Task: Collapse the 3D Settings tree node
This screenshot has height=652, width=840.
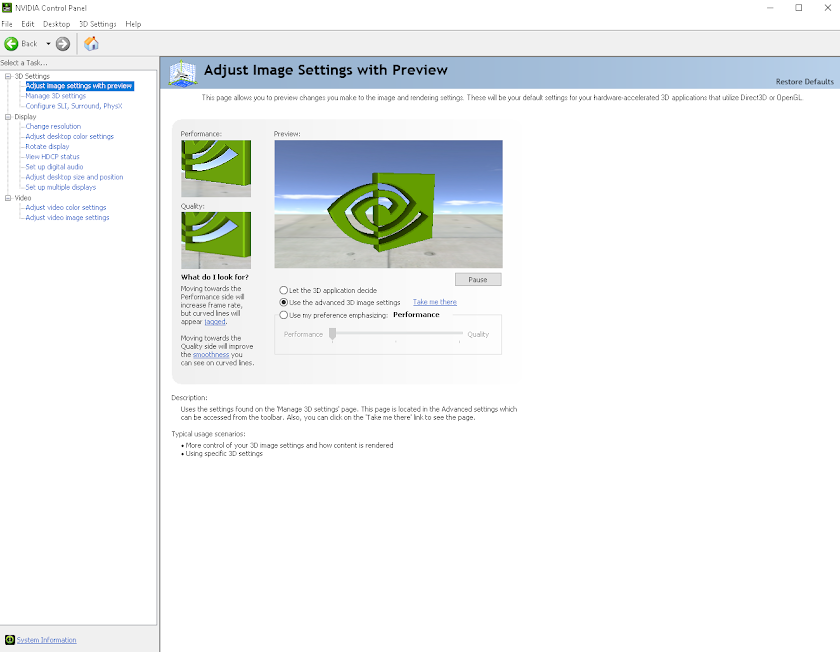Action: click(8, 76)
